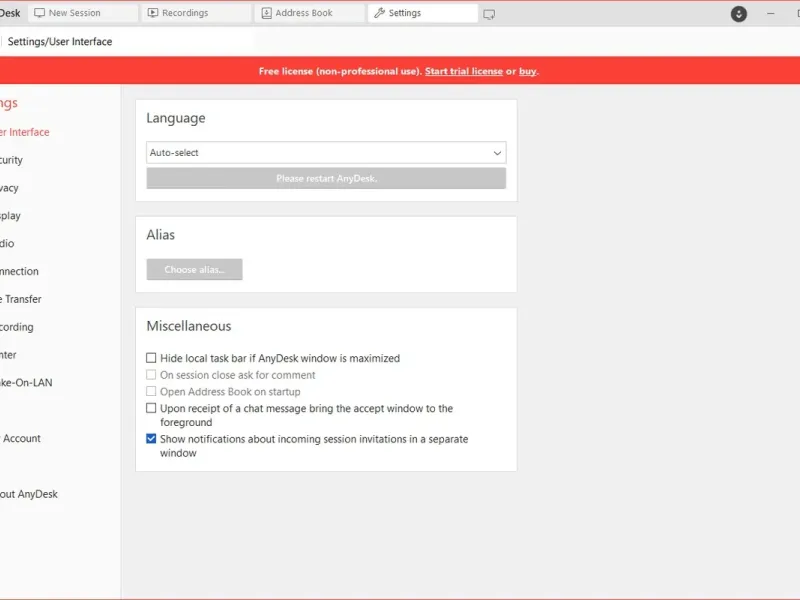Open Recording settings in sidebar
800x600 pixels.
(x=17, y=327)
